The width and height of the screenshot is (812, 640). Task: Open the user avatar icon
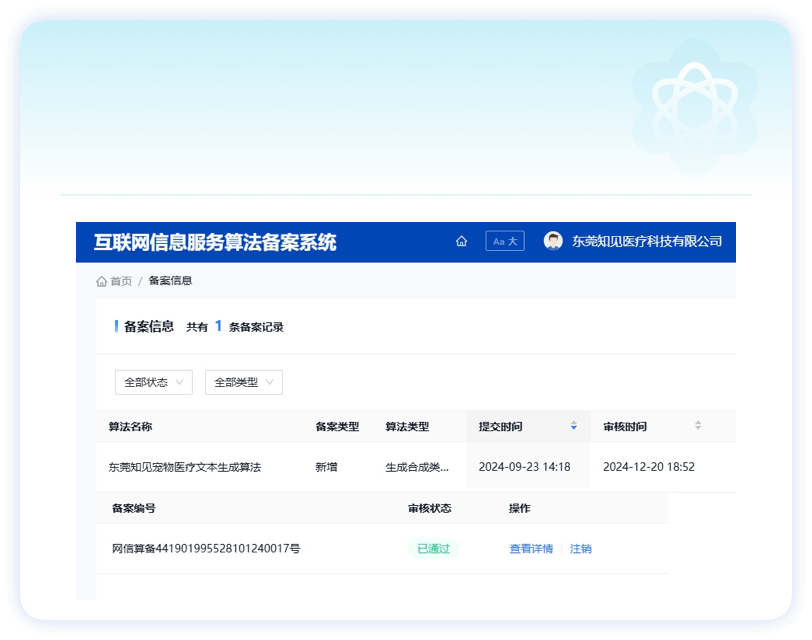tap(553, 241)
